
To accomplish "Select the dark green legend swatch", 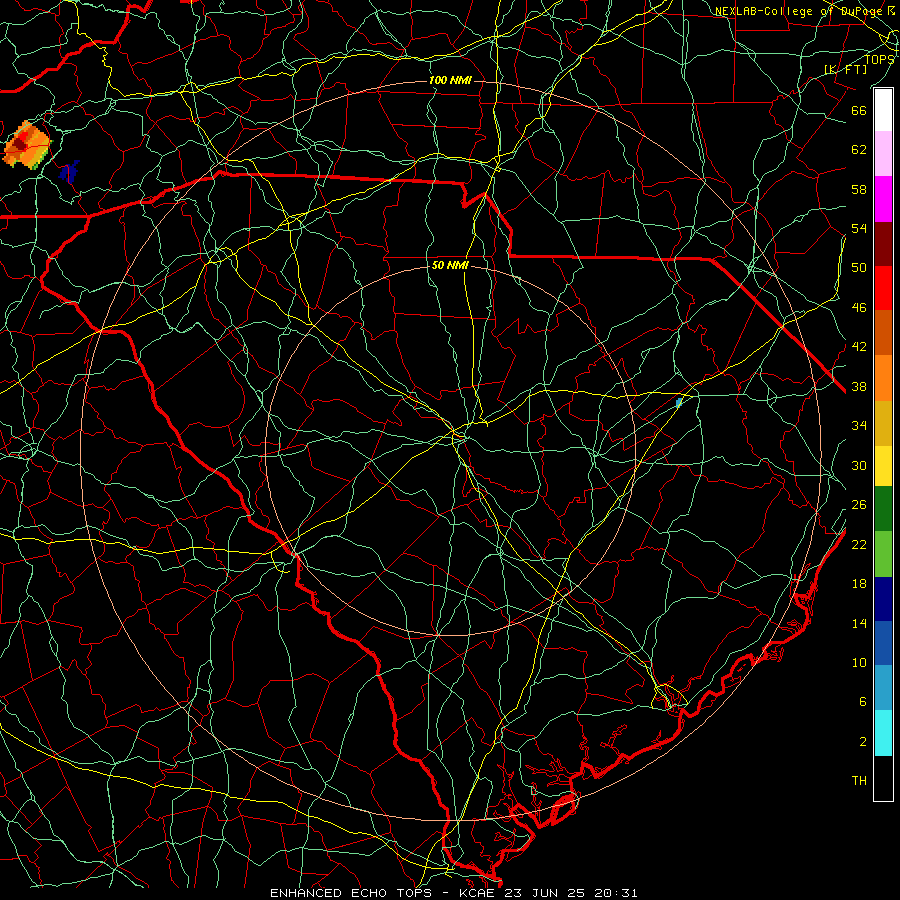I will 883,509.
